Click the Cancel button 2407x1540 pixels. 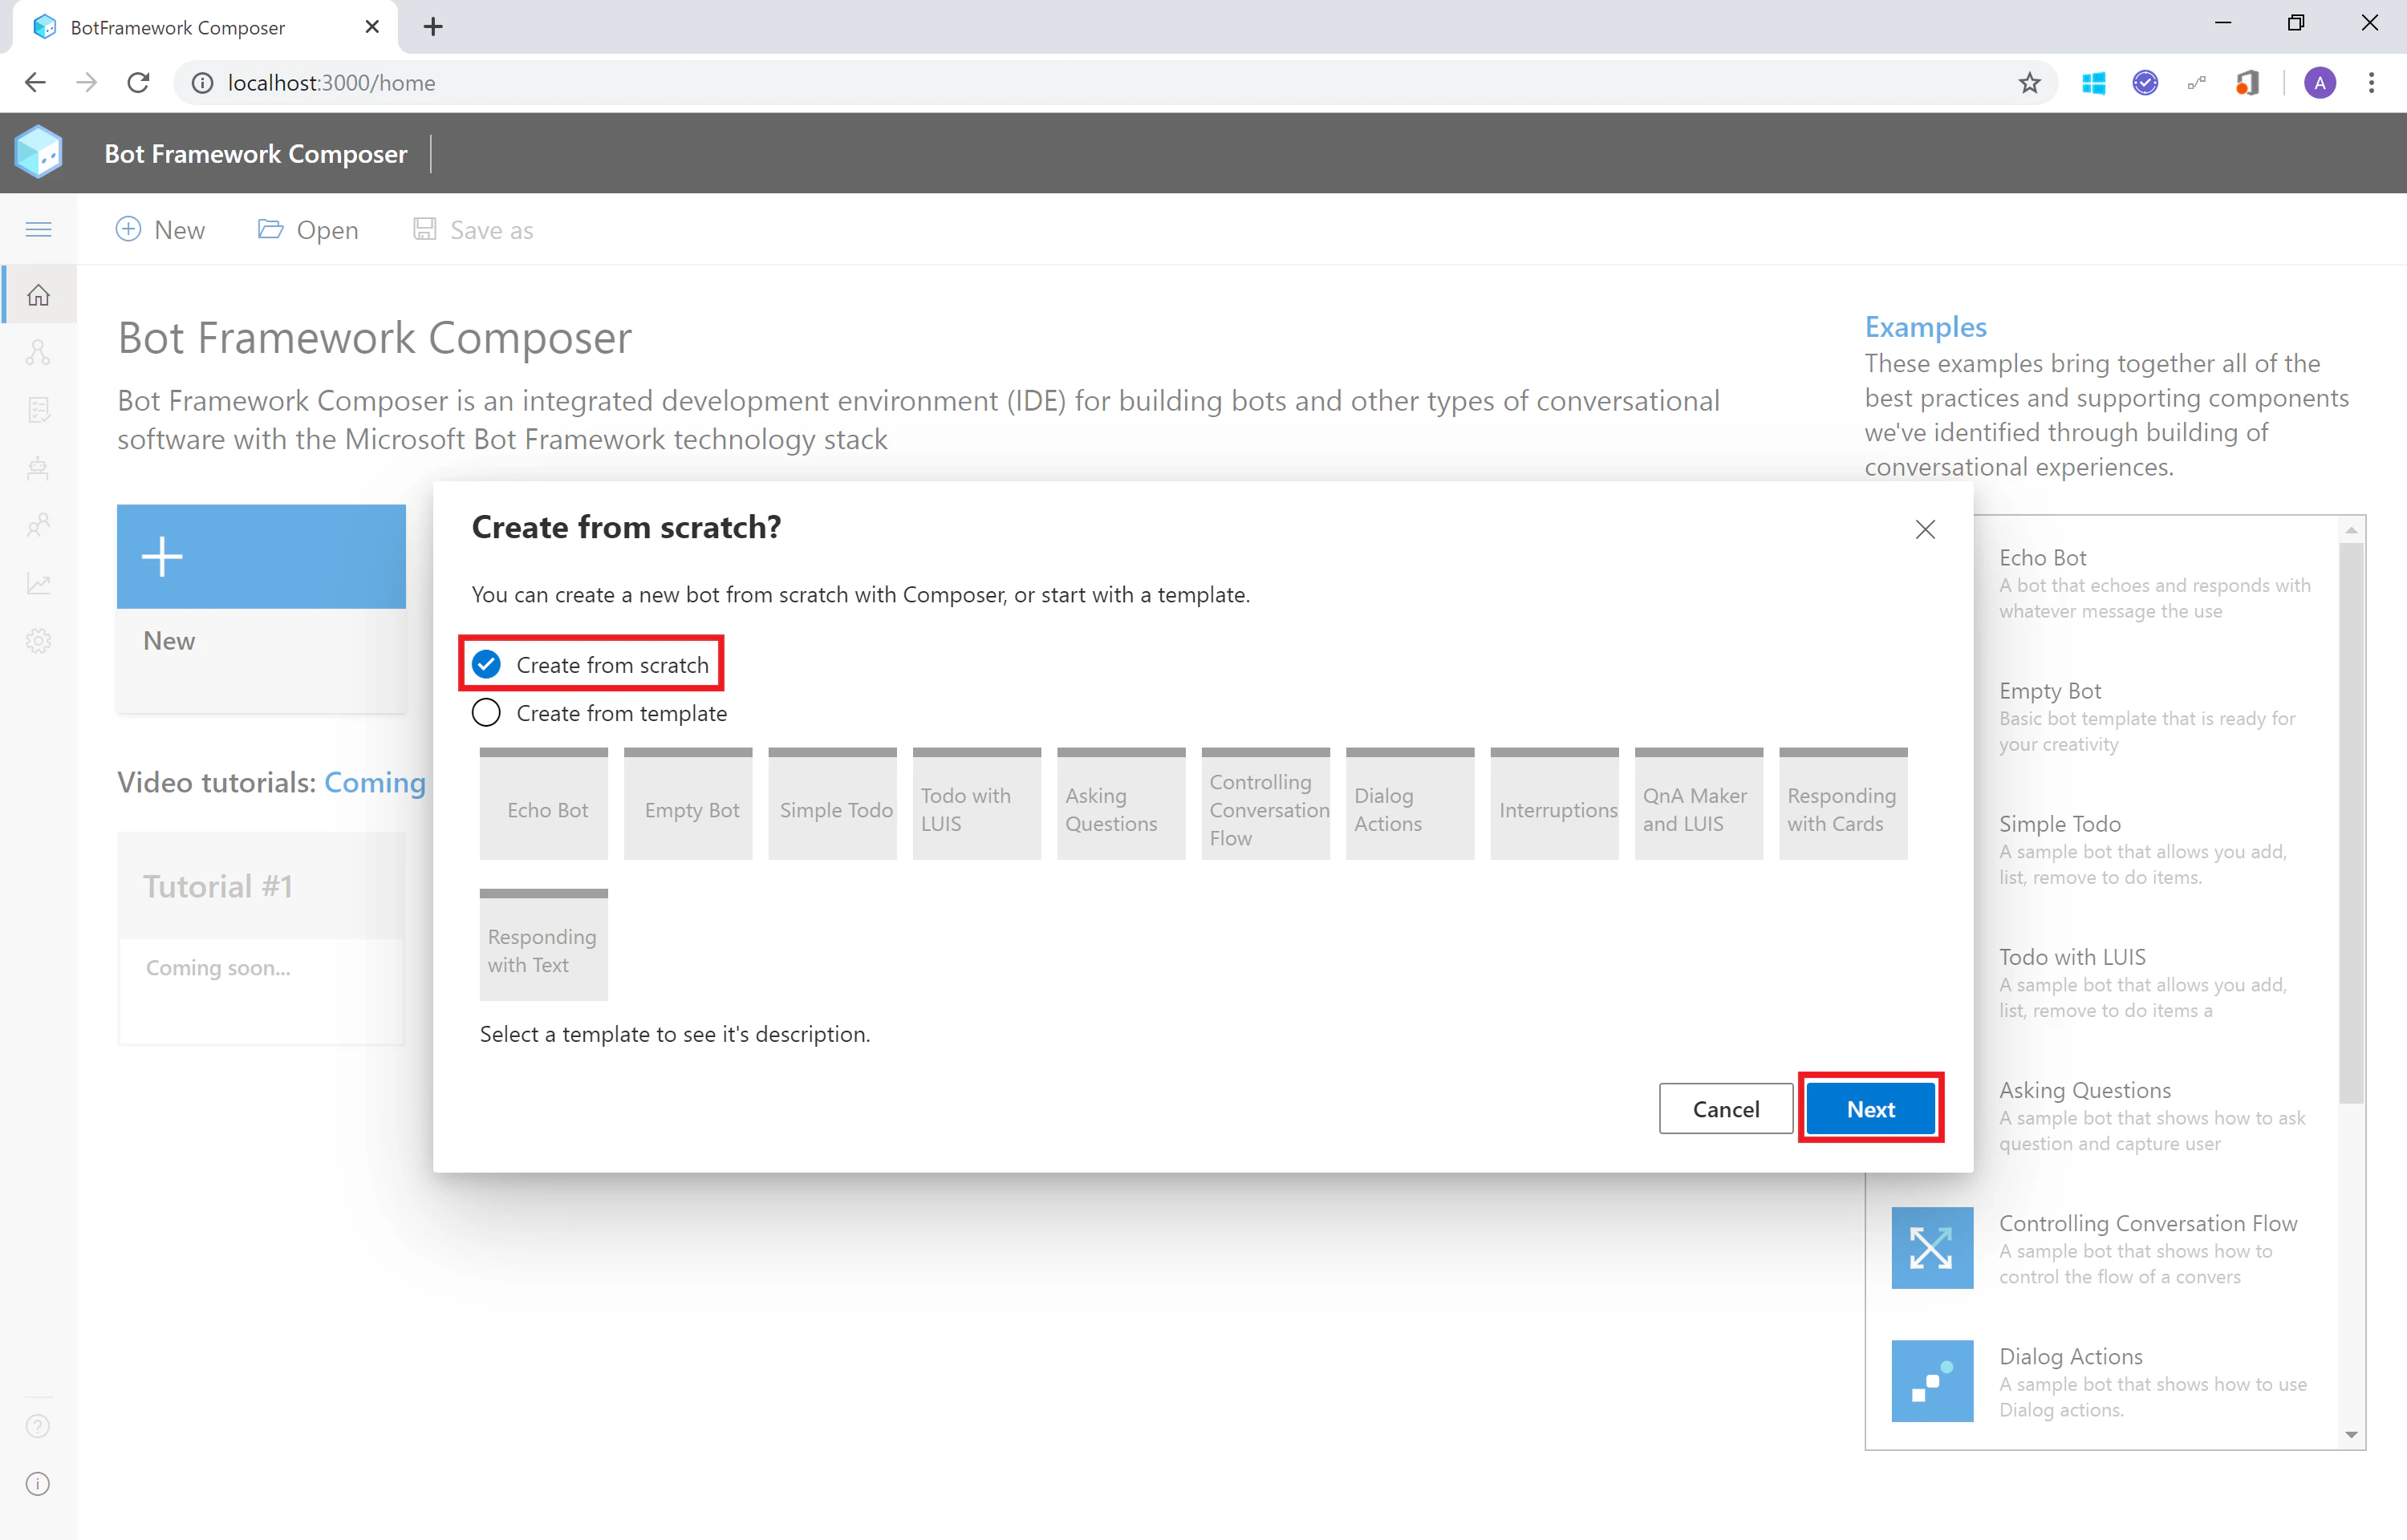[x=1725, y=1109]
